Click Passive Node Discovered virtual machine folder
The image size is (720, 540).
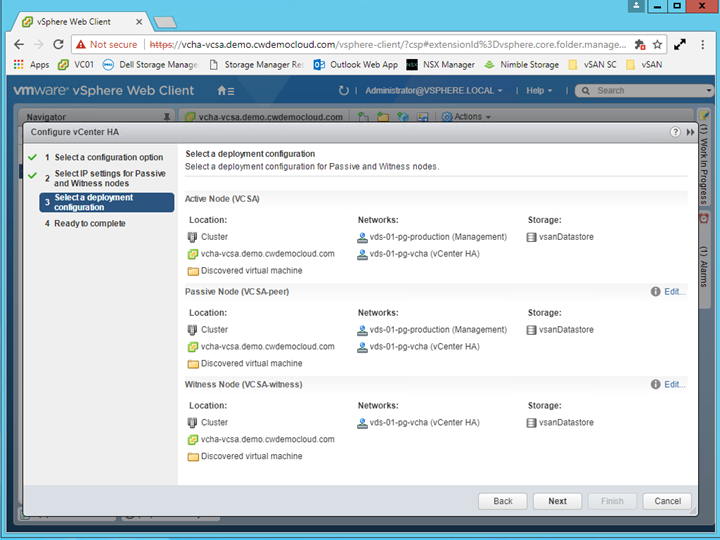click(x=245, y=363)
